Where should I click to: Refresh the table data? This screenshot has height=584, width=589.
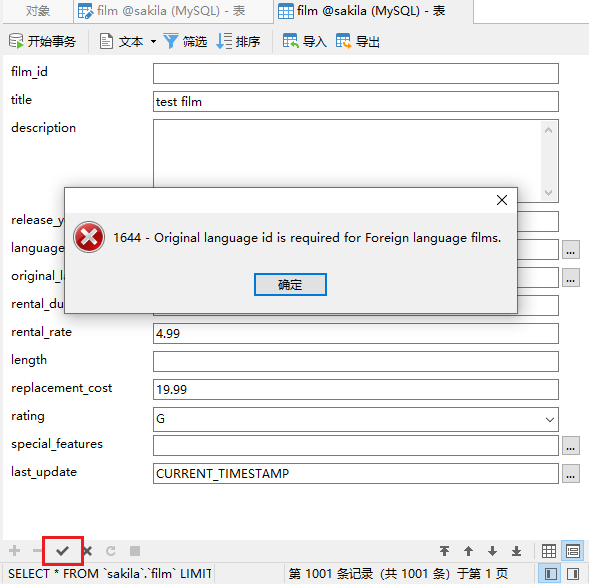click(111, 551)
